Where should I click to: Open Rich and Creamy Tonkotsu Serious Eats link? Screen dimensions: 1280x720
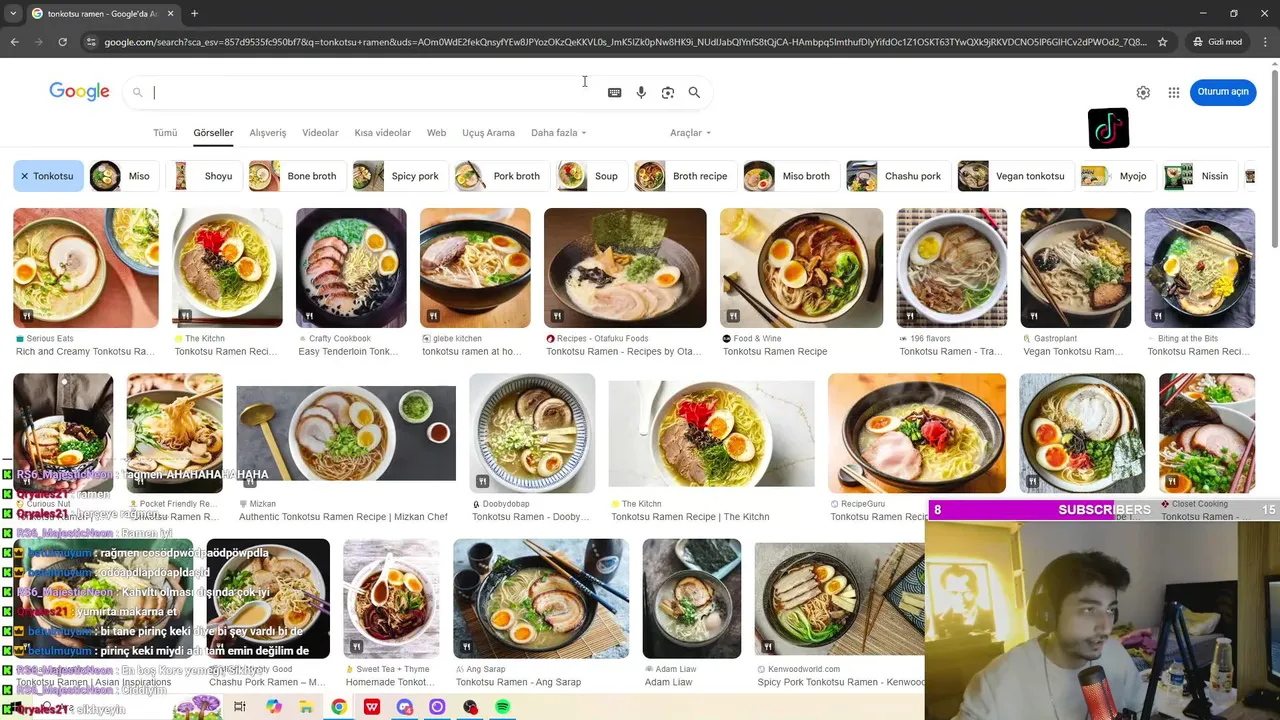pyautogui.click(x=85, y=352)
